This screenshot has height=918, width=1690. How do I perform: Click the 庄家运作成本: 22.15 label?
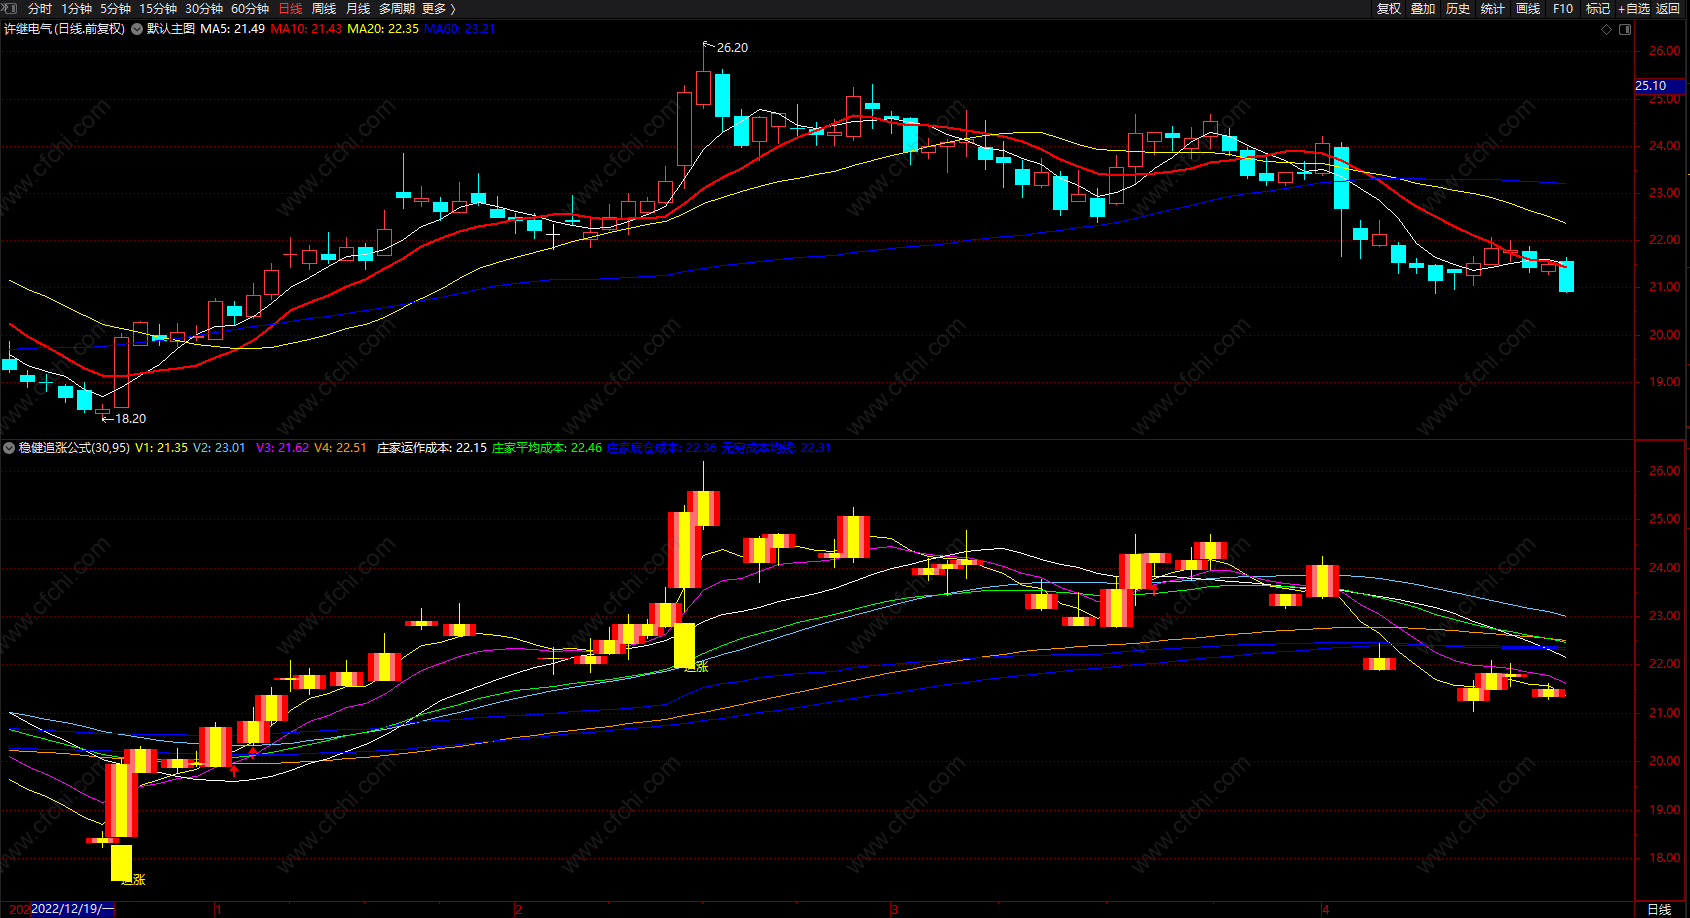(432, 448)
